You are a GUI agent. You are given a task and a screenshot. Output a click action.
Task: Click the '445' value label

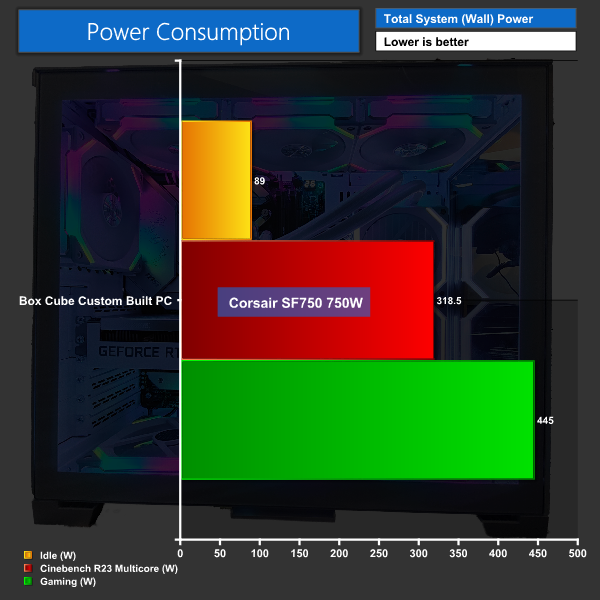[x=545, y=421]
